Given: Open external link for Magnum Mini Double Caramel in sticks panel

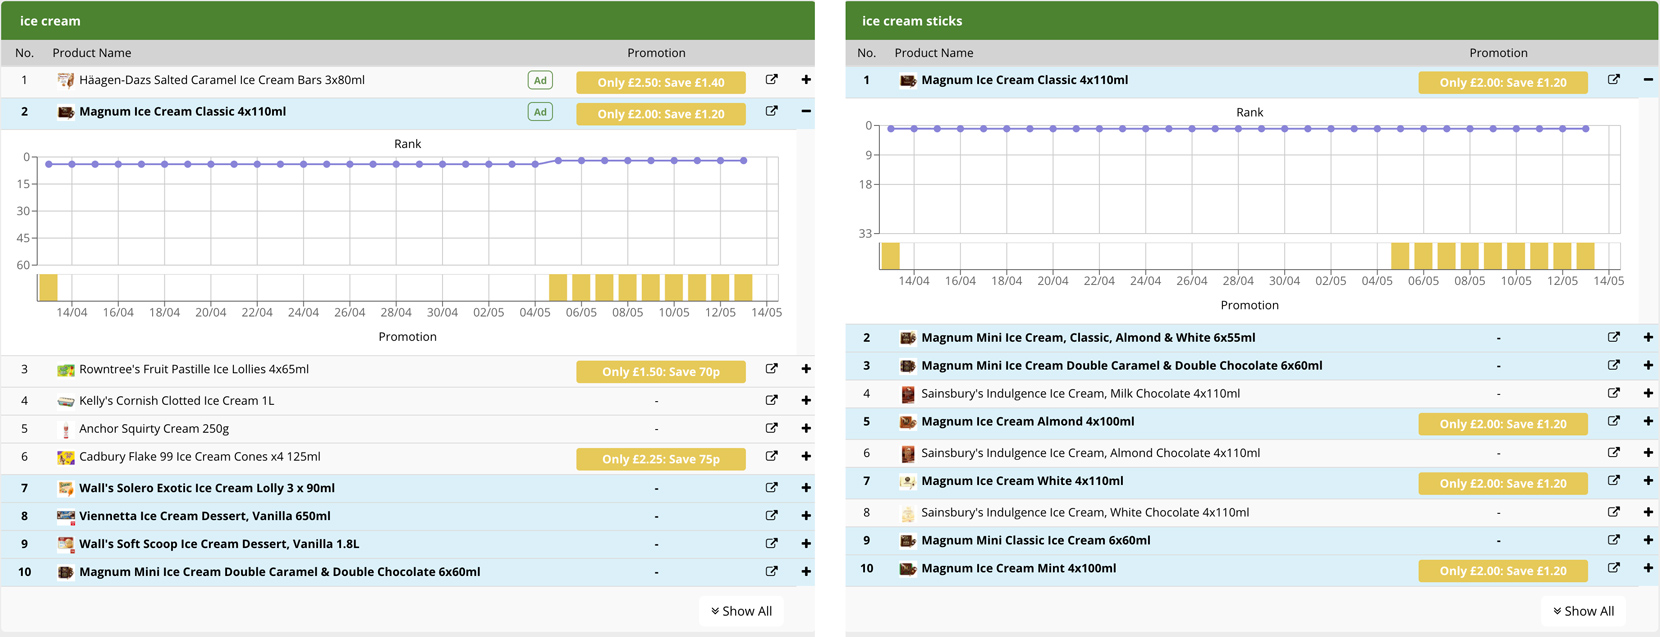Looking at the screenshot, I should [1613, 366].
